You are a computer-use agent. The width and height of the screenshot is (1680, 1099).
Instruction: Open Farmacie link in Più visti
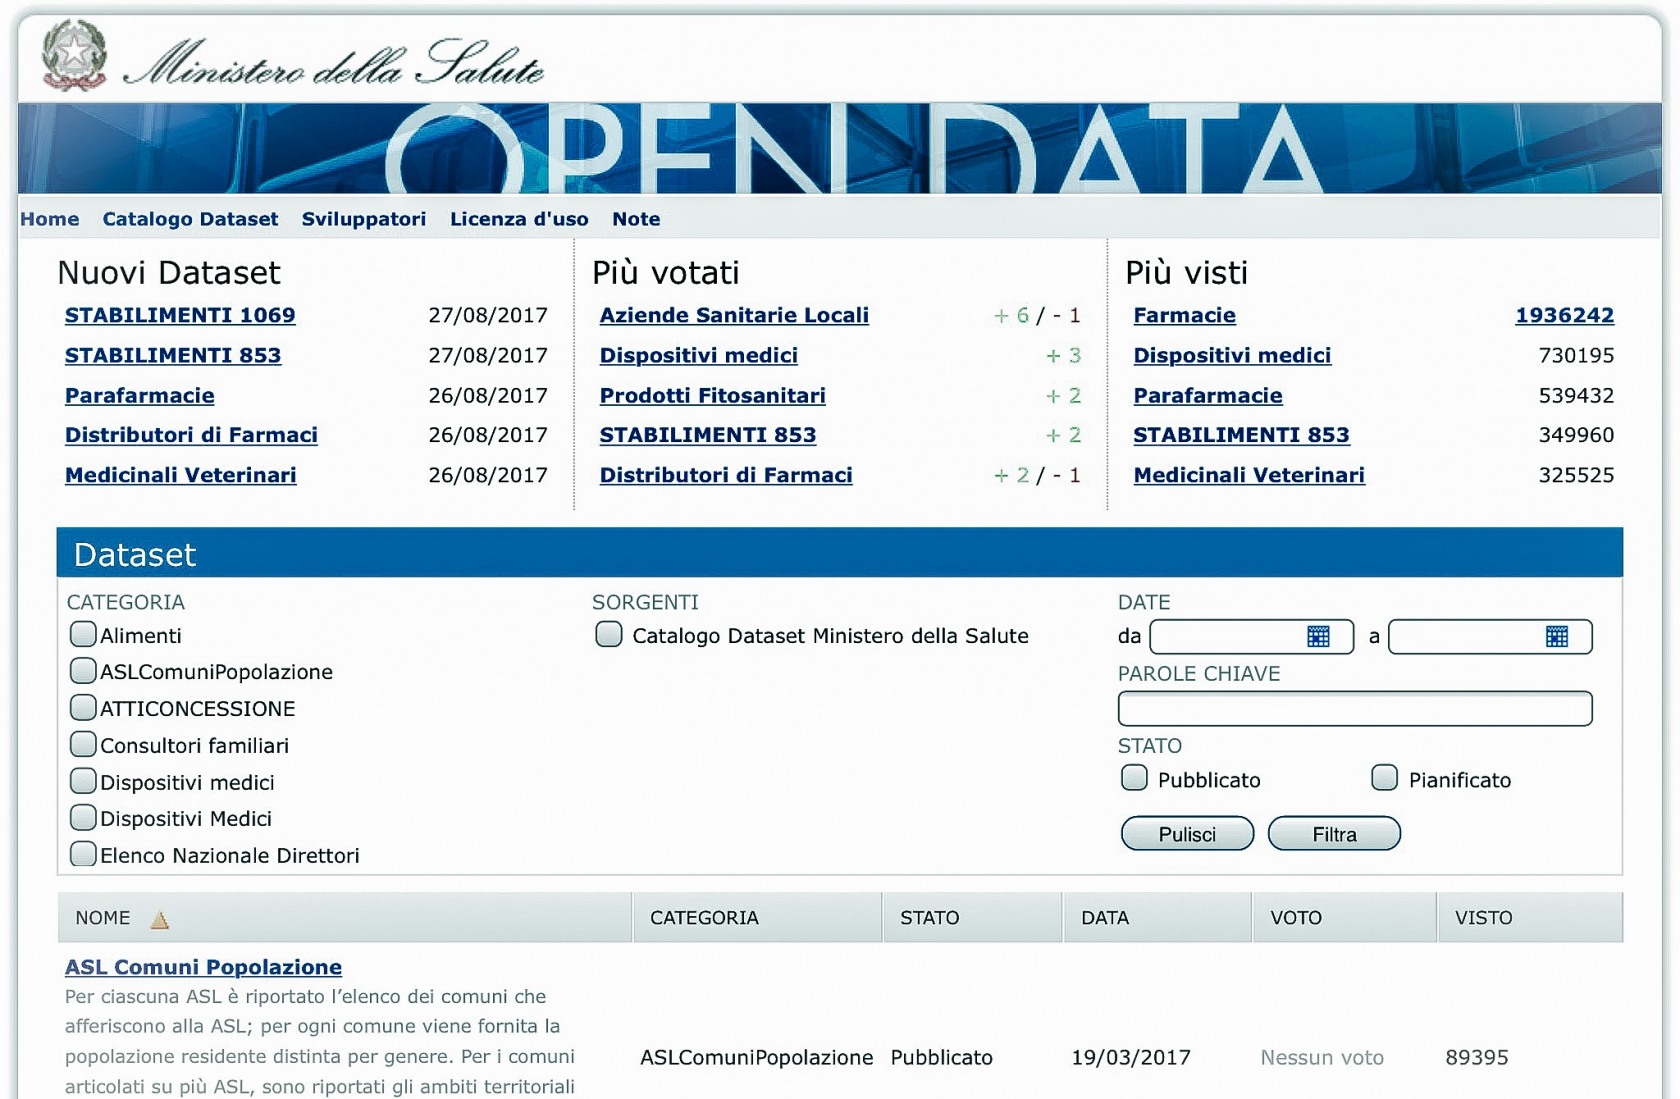1184,315
